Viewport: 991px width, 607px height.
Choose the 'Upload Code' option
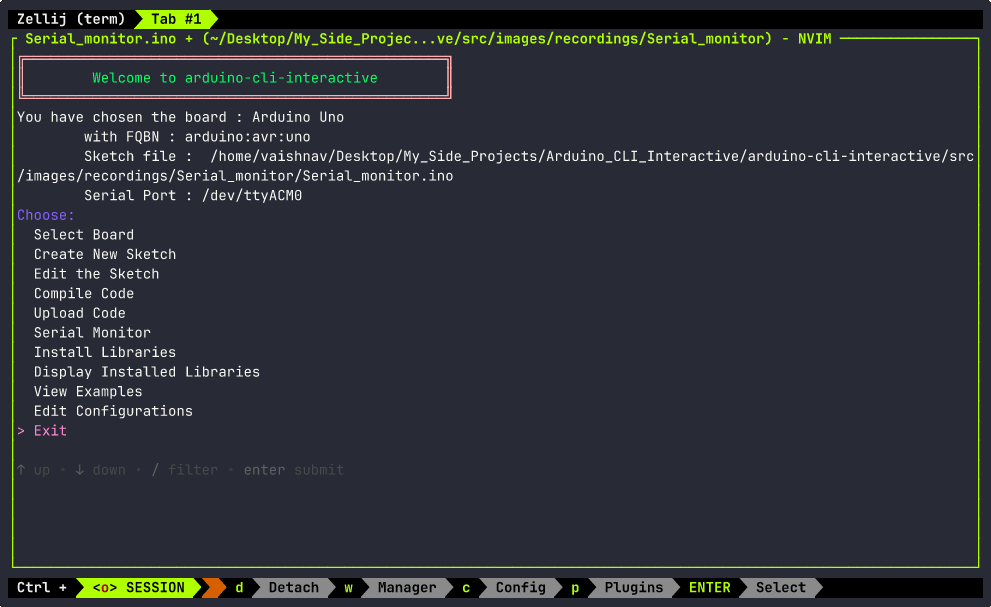tap(80, 313)
